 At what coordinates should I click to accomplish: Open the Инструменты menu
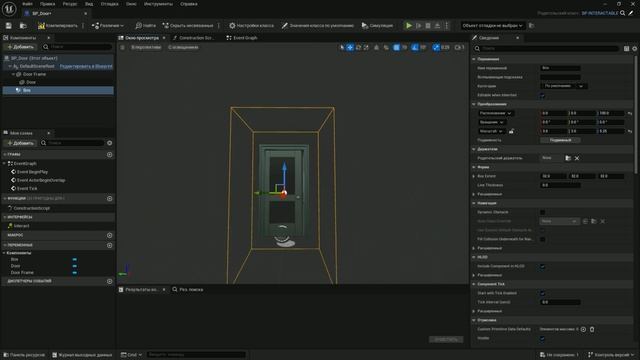(158, 4)
